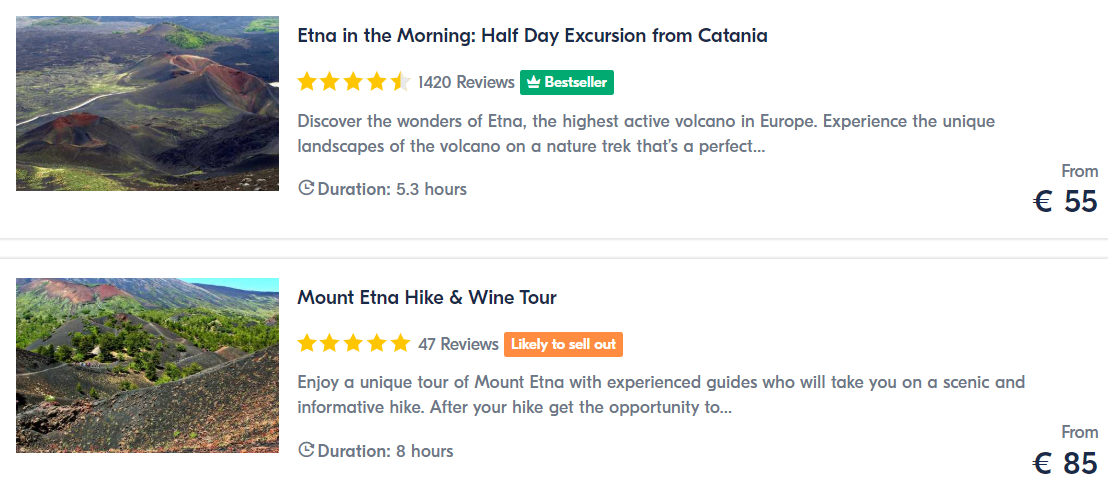The height and width of the screenshot is (488, 1108).
Task: Open Etna in the Morning excursion title
Action: (532, 35)
